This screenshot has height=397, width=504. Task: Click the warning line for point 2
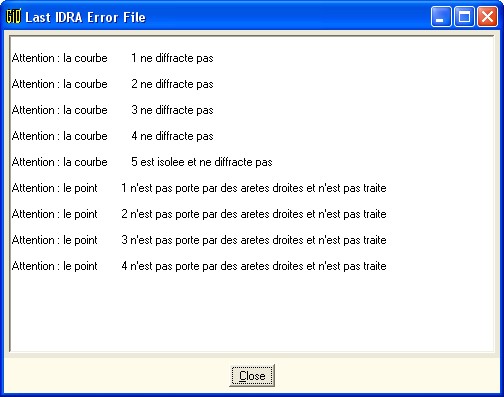(199, 214)
